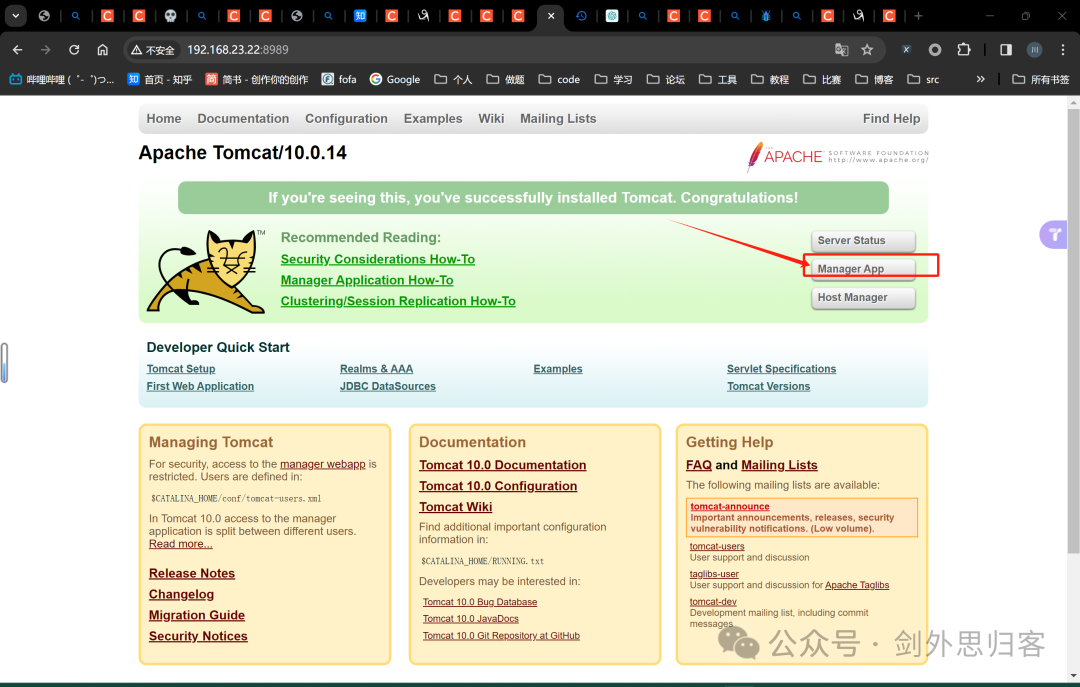Go to Home in the Tomcat nav bar

(x=164, y=119)
